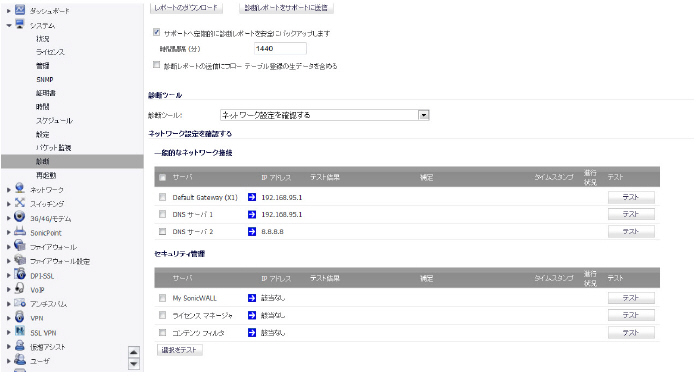Click the SonicPoint access point icon

[x=20, y=232]
